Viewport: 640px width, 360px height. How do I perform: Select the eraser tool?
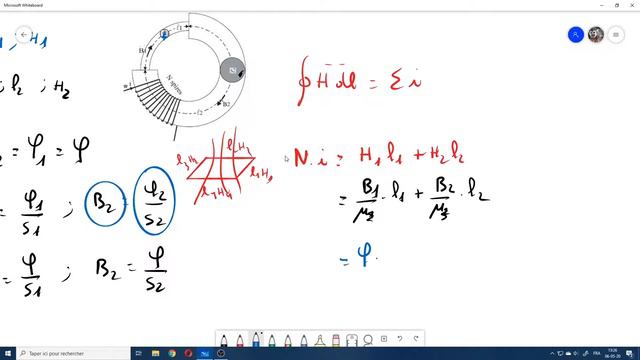336,340
